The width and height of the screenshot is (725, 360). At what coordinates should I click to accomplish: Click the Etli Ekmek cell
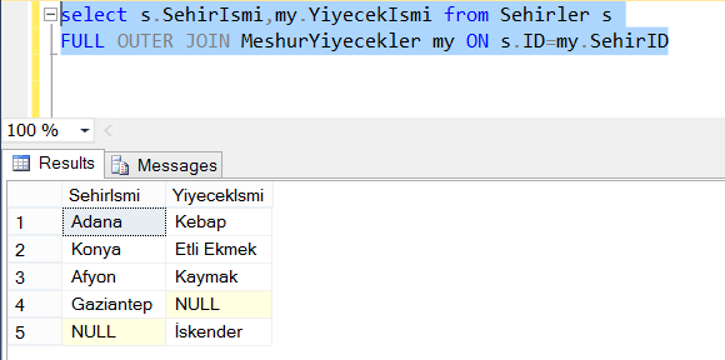tap(219, 250)
